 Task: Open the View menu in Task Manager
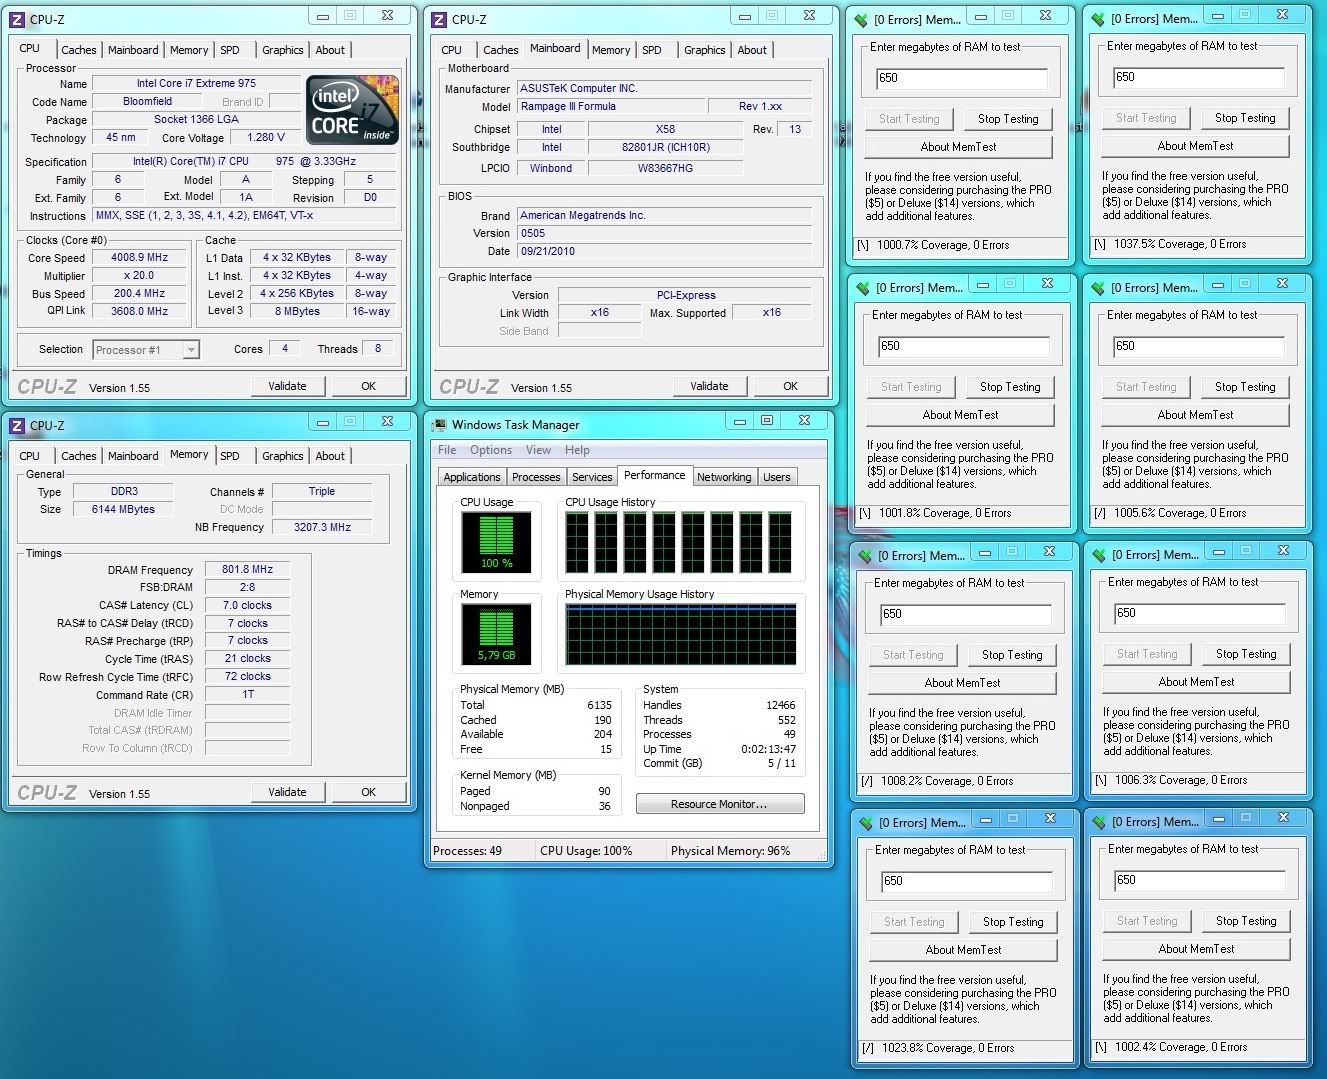538,450
